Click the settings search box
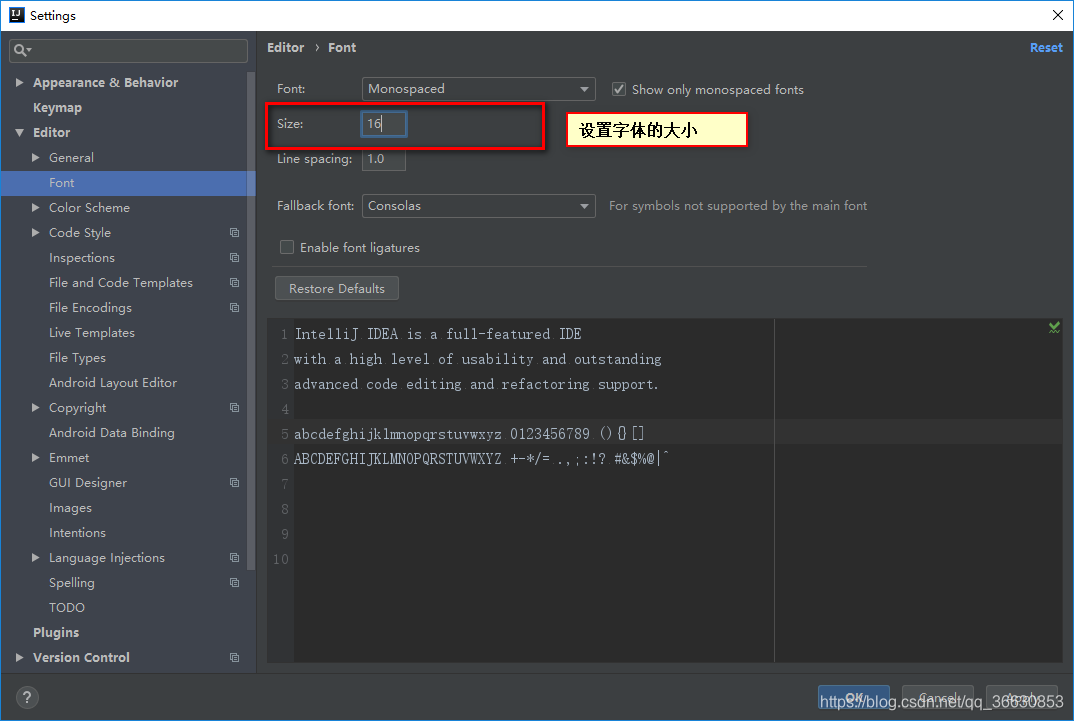This screenshot has height=721, width=1074. click(129, 51)
